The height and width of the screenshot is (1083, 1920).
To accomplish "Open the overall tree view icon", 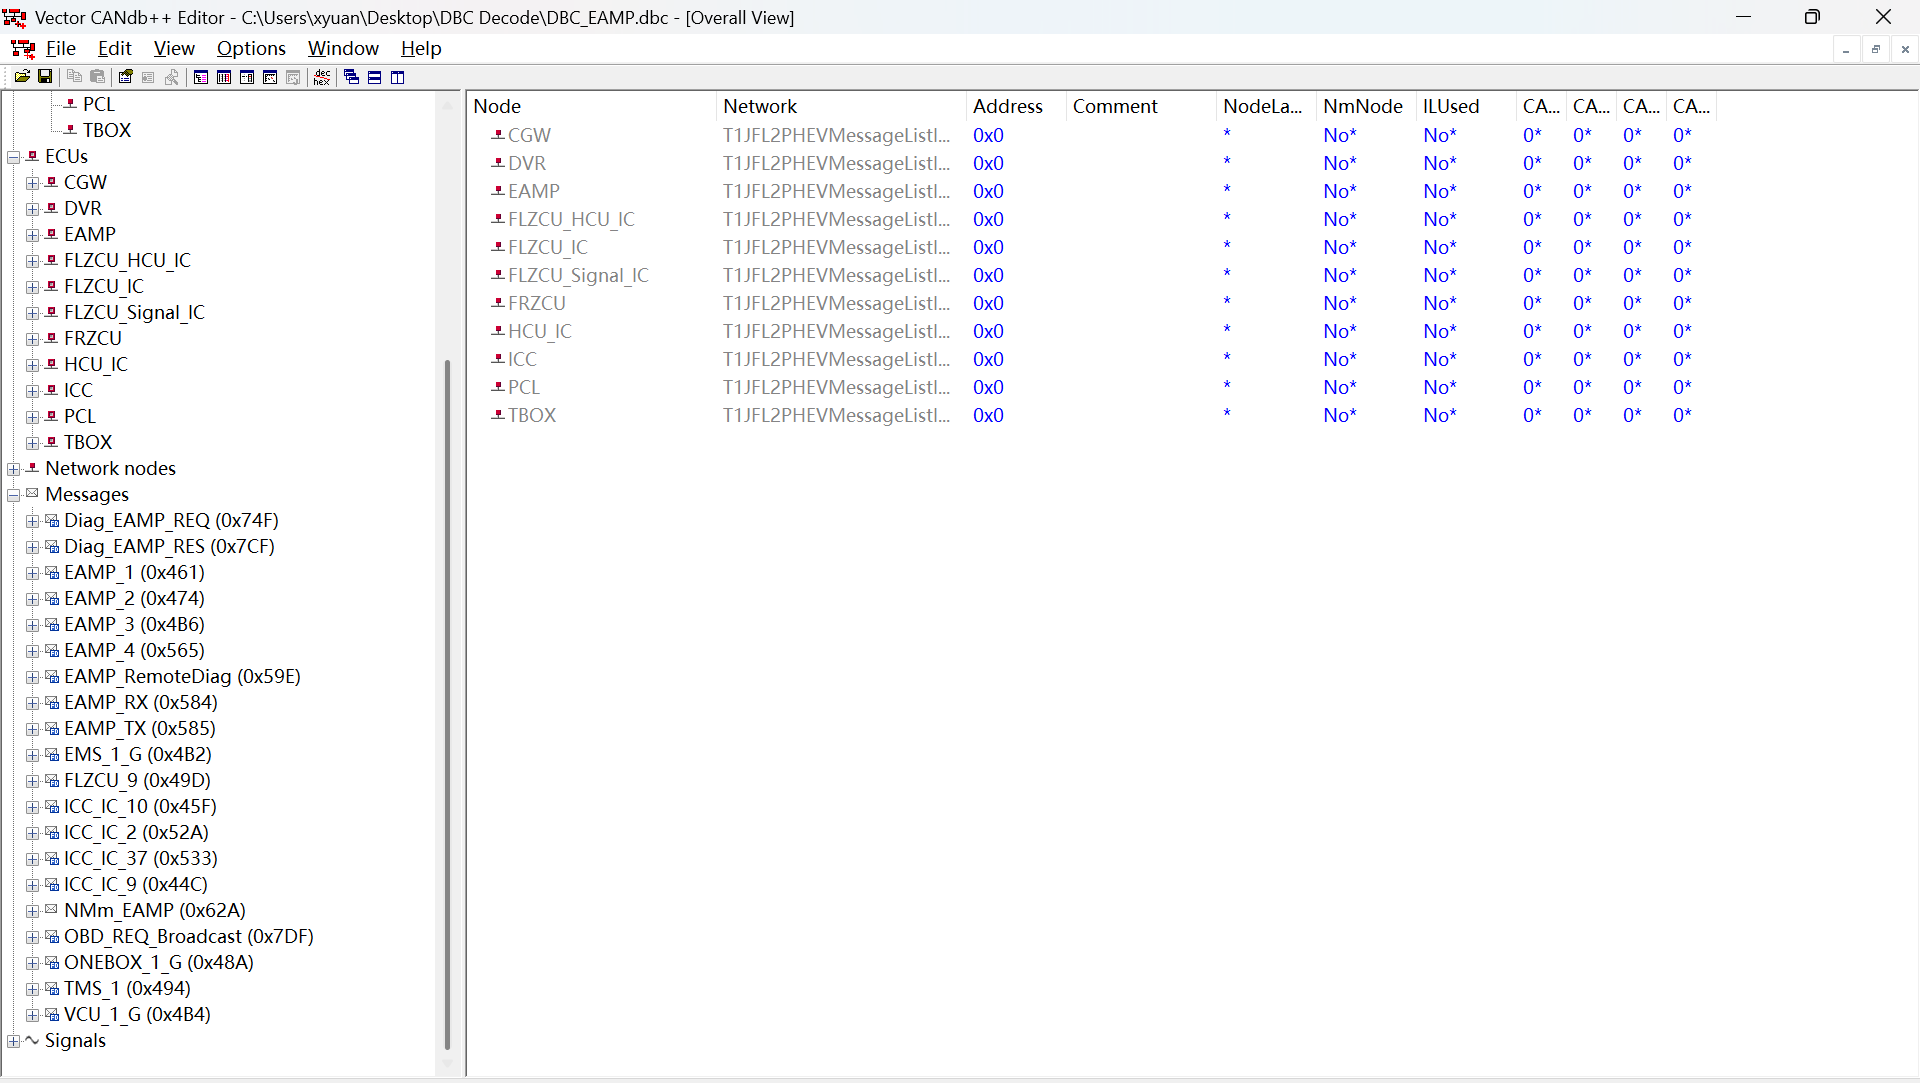I will point(201,77).
